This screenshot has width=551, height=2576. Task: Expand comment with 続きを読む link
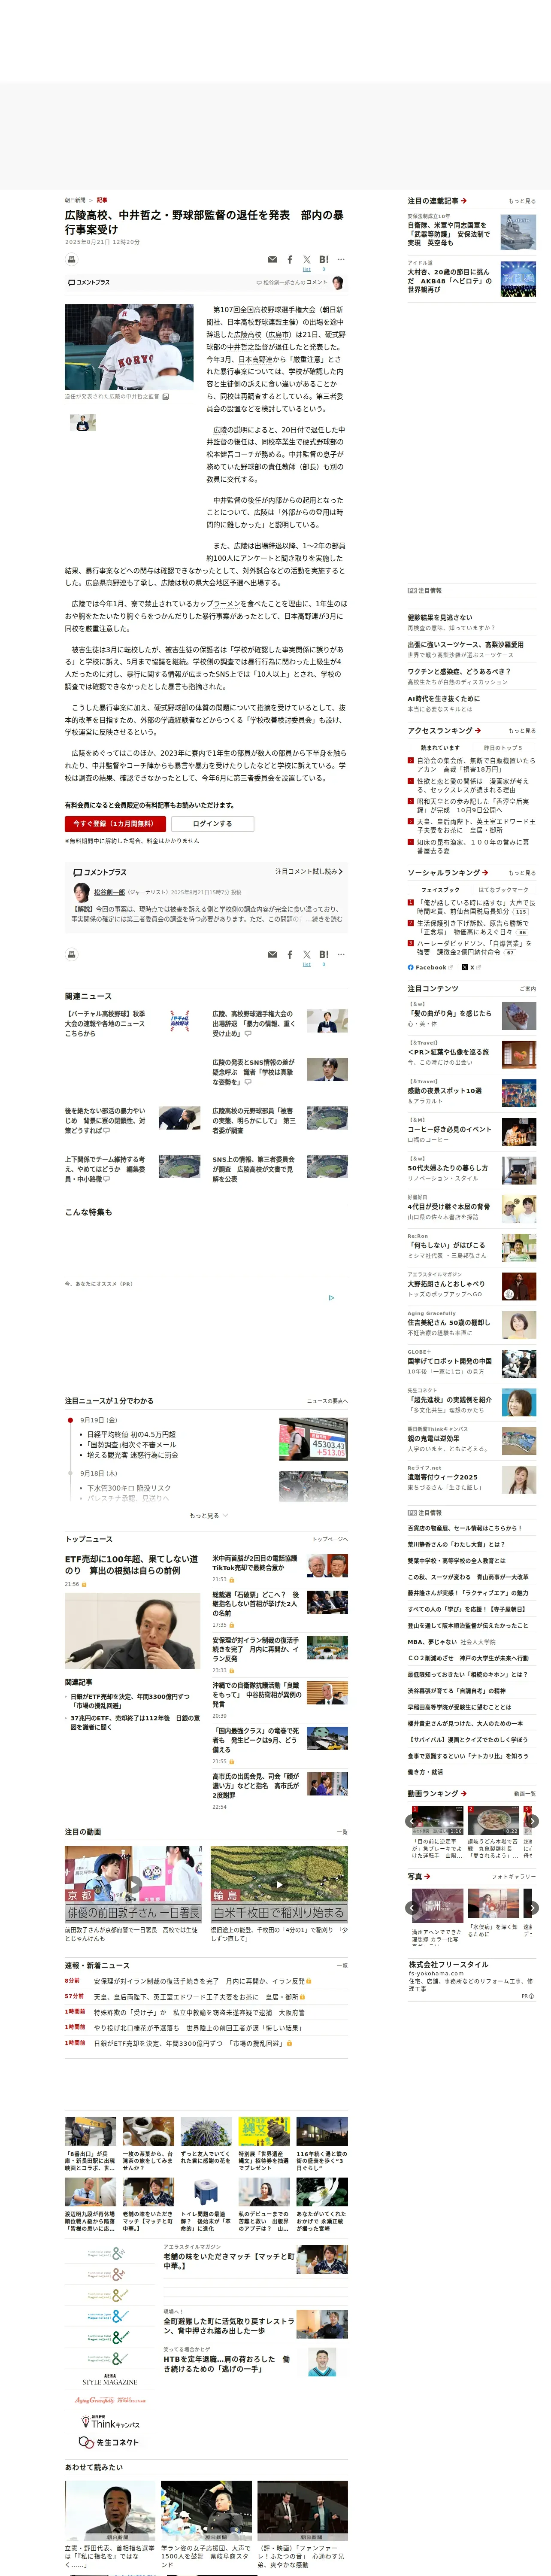[x=325, y=919]
